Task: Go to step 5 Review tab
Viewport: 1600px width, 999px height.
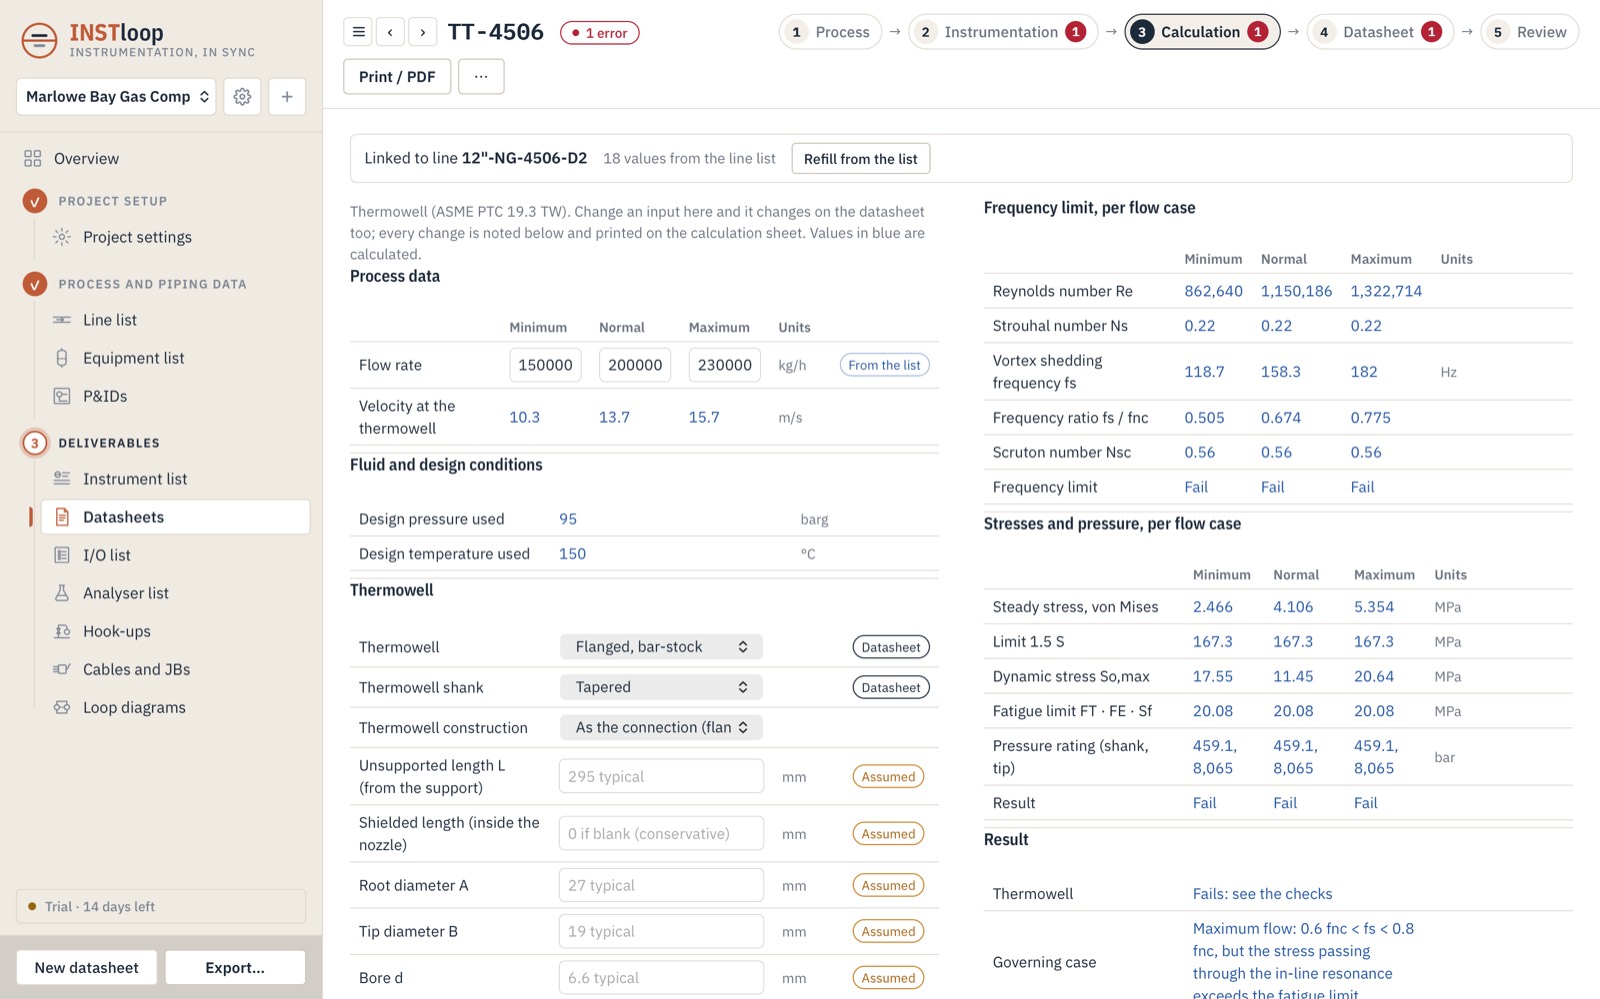Action: pos(1530,32)
